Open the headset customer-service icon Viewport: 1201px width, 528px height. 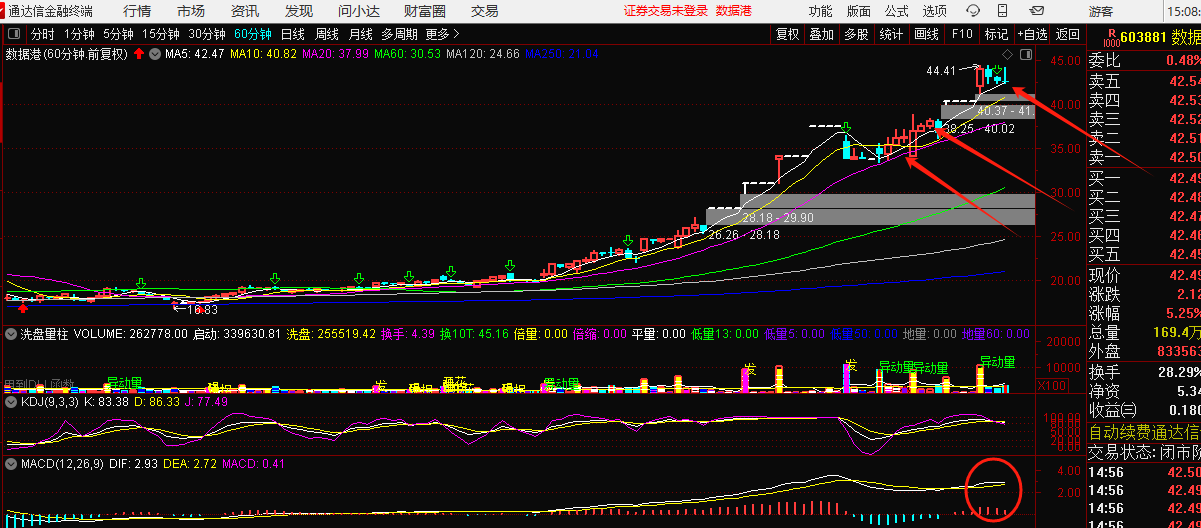click(972, 11)
